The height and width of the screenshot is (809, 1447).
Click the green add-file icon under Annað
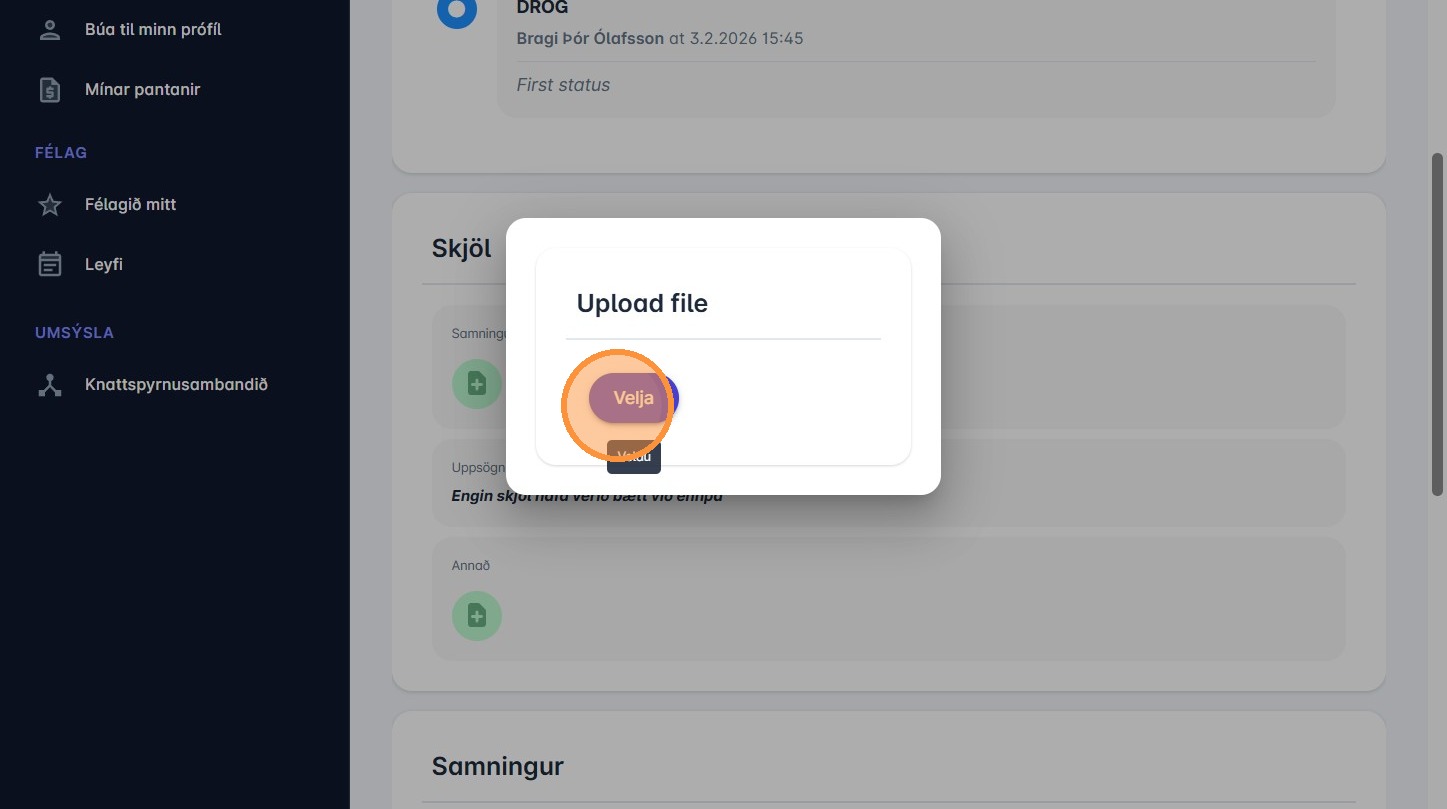coord(477,616)
